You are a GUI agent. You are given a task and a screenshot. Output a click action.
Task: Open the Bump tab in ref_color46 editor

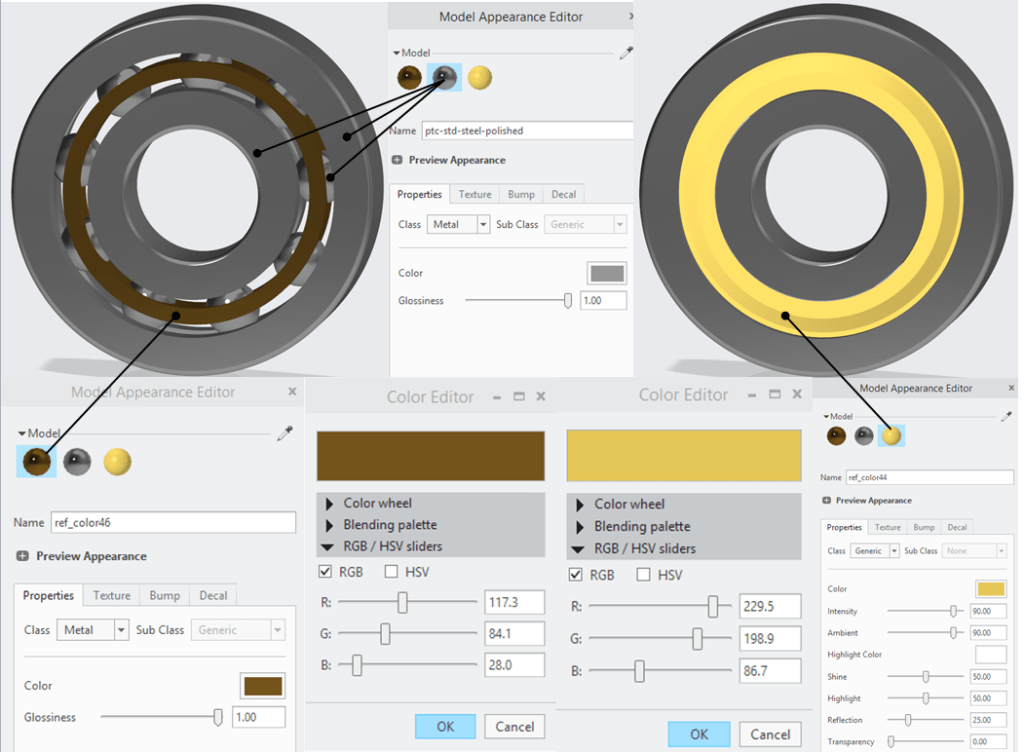tap(164, 596)
